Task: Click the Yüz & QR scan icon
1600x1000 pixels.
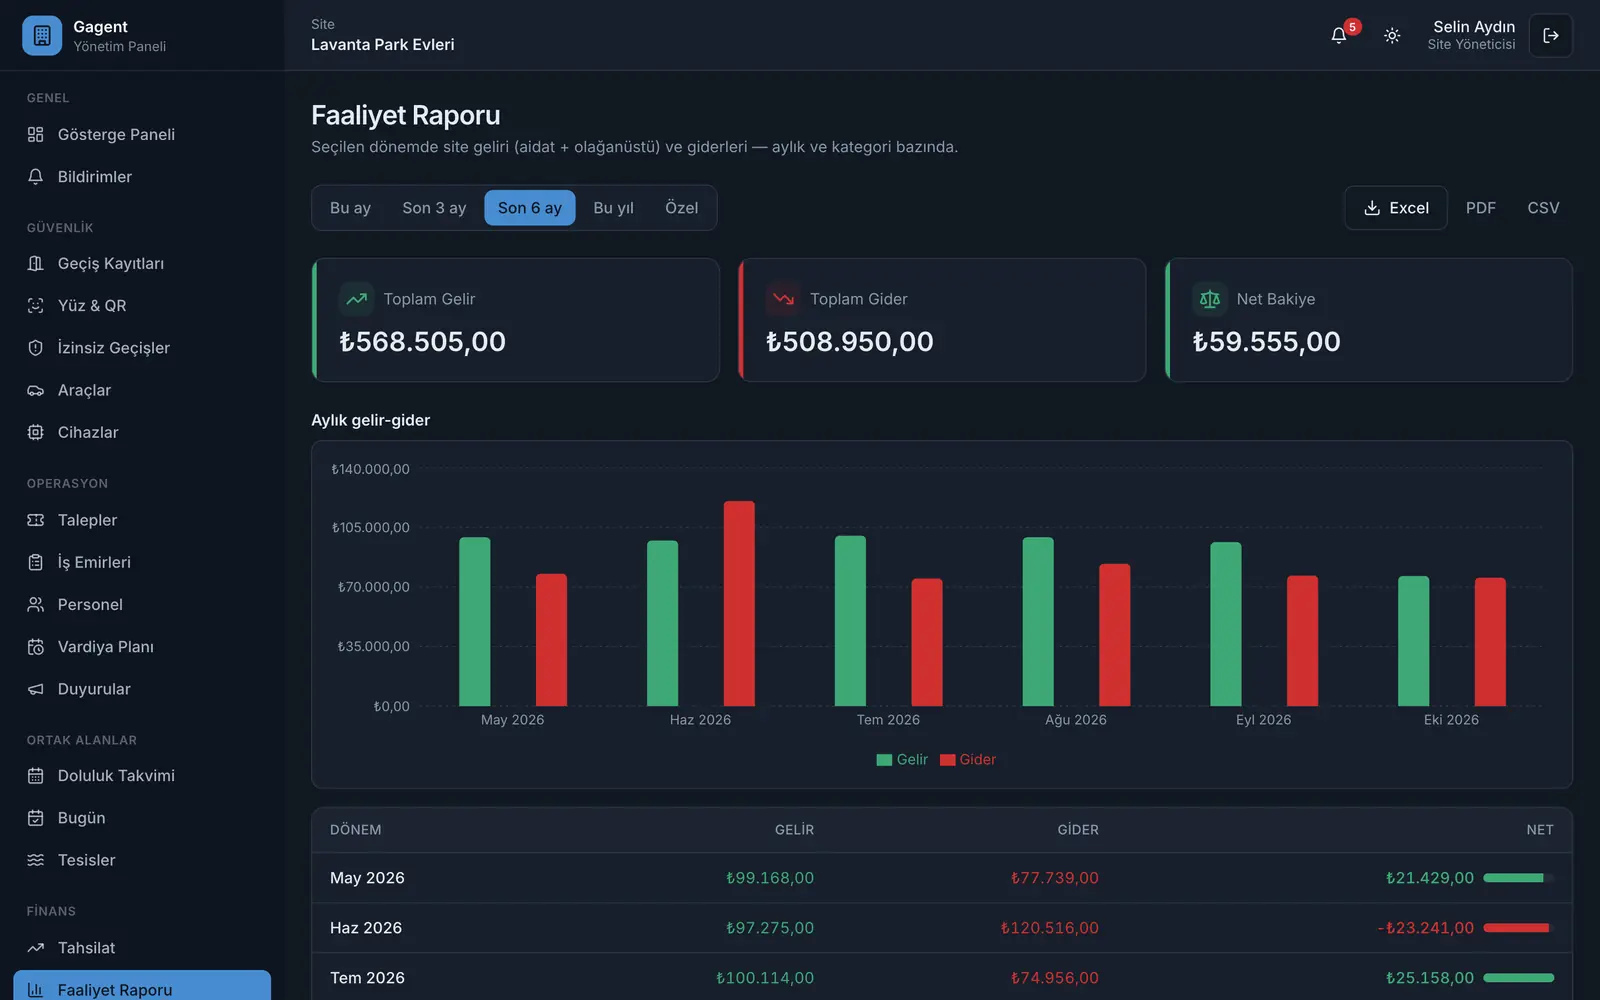Action: (36, 306)
